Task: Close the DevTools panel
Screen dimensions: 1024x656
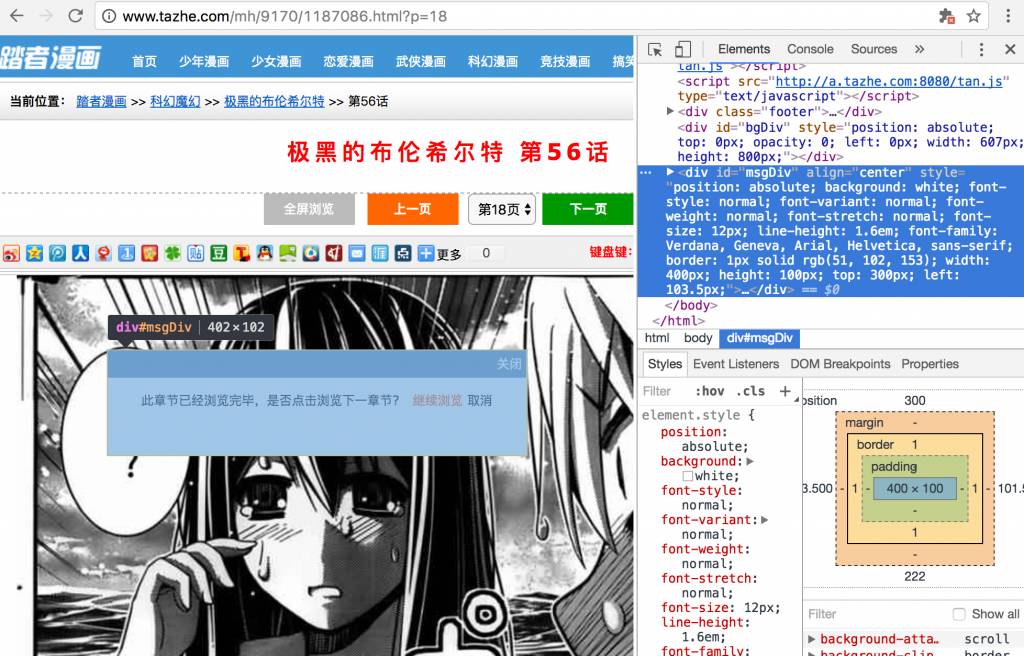Action: click(1010, 50)
